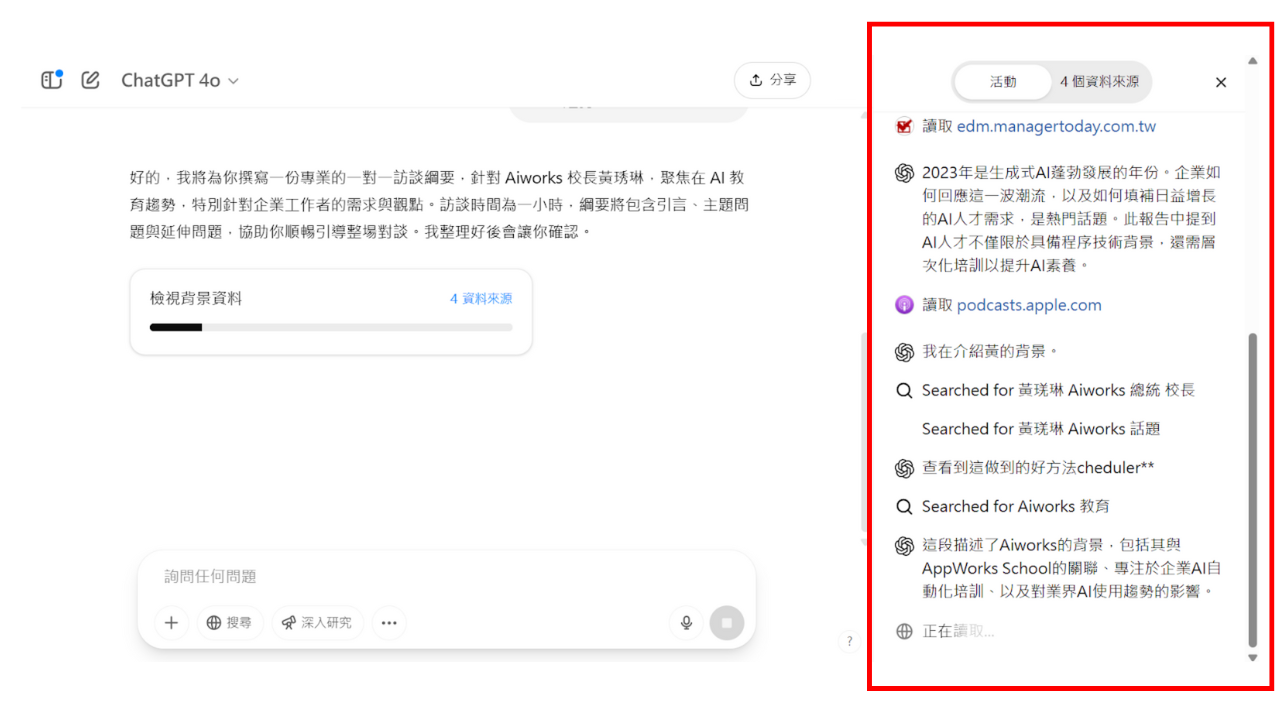Close the activity side panel

pyautogui.click(x=1221, y=82)
